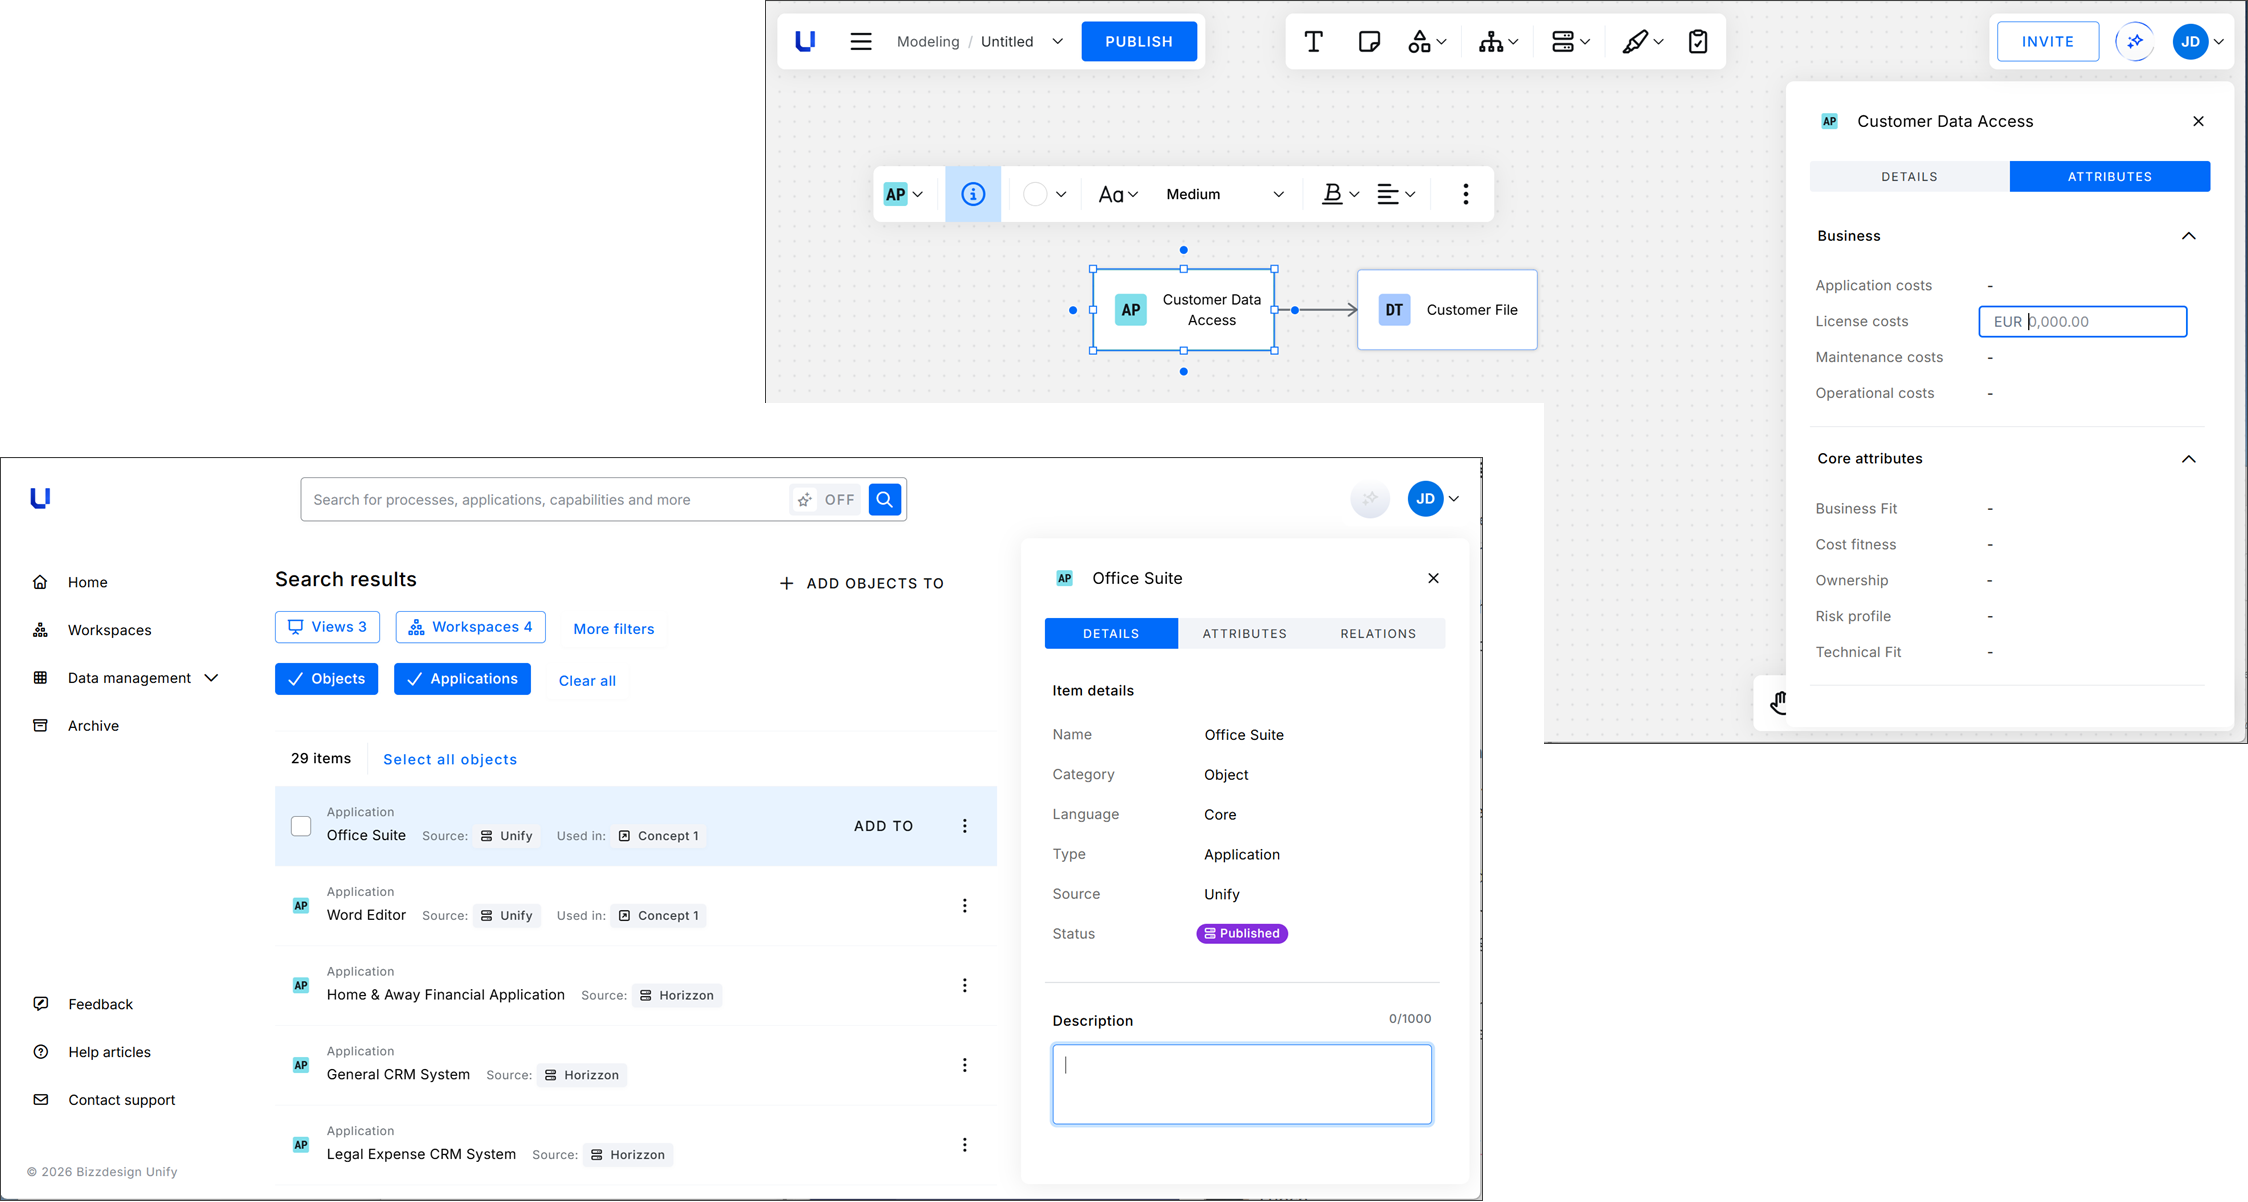
Task: Collapse the Core attributes section
Action: coord(2189,459)
